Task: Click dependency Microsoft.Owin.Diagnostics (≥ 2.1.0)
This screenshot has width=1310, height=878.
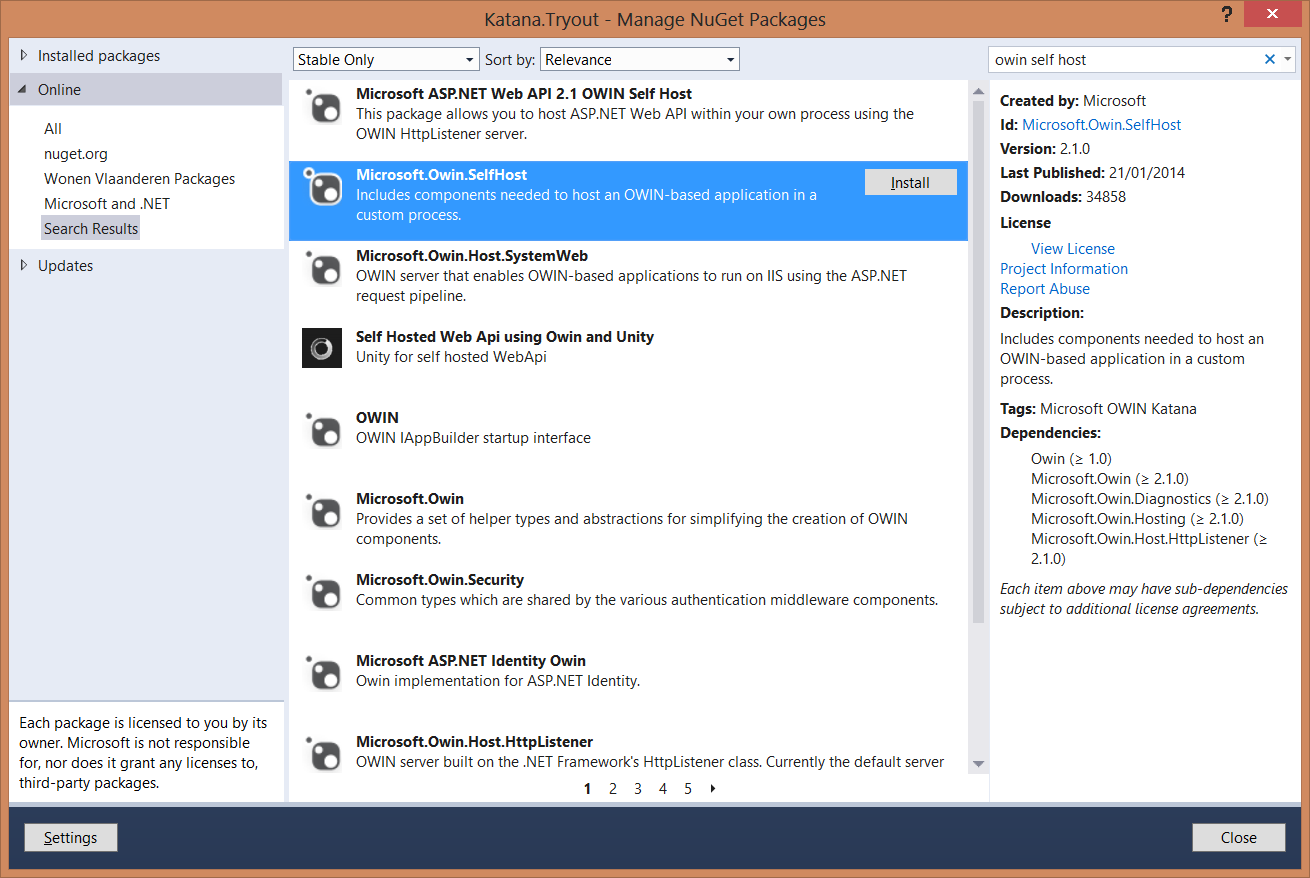Action: (x=1149, y=498)
